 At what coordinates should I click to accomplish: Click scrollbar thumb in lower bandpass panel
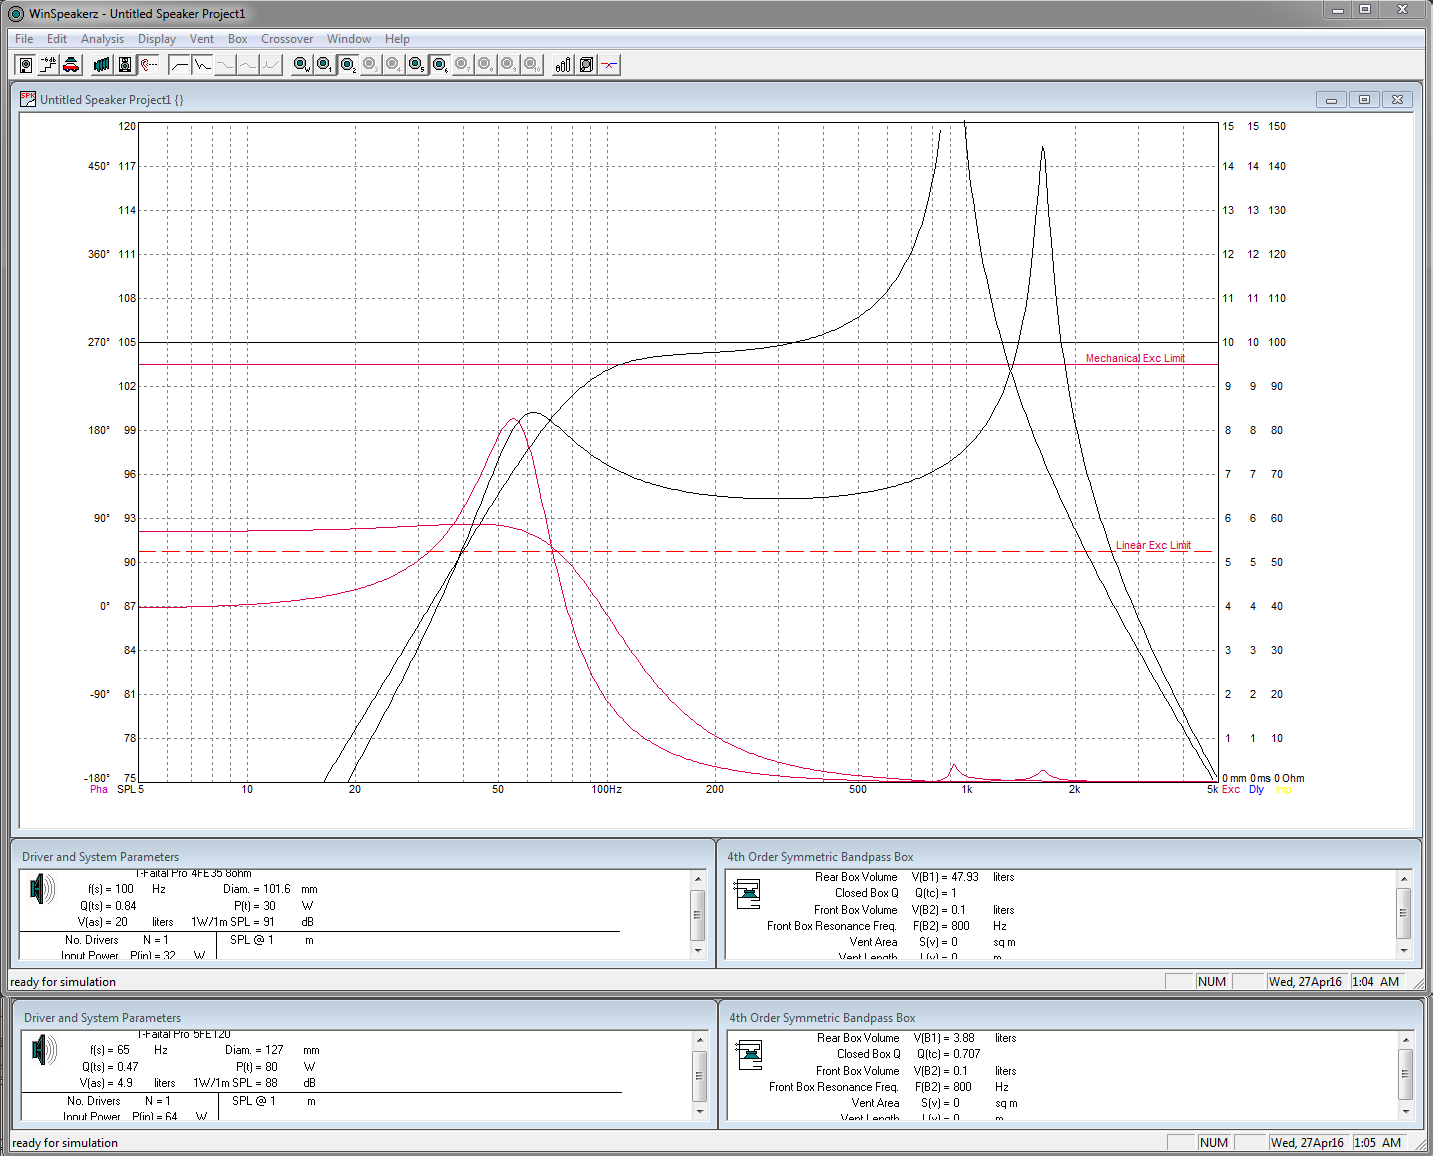click(1406, 1074)
